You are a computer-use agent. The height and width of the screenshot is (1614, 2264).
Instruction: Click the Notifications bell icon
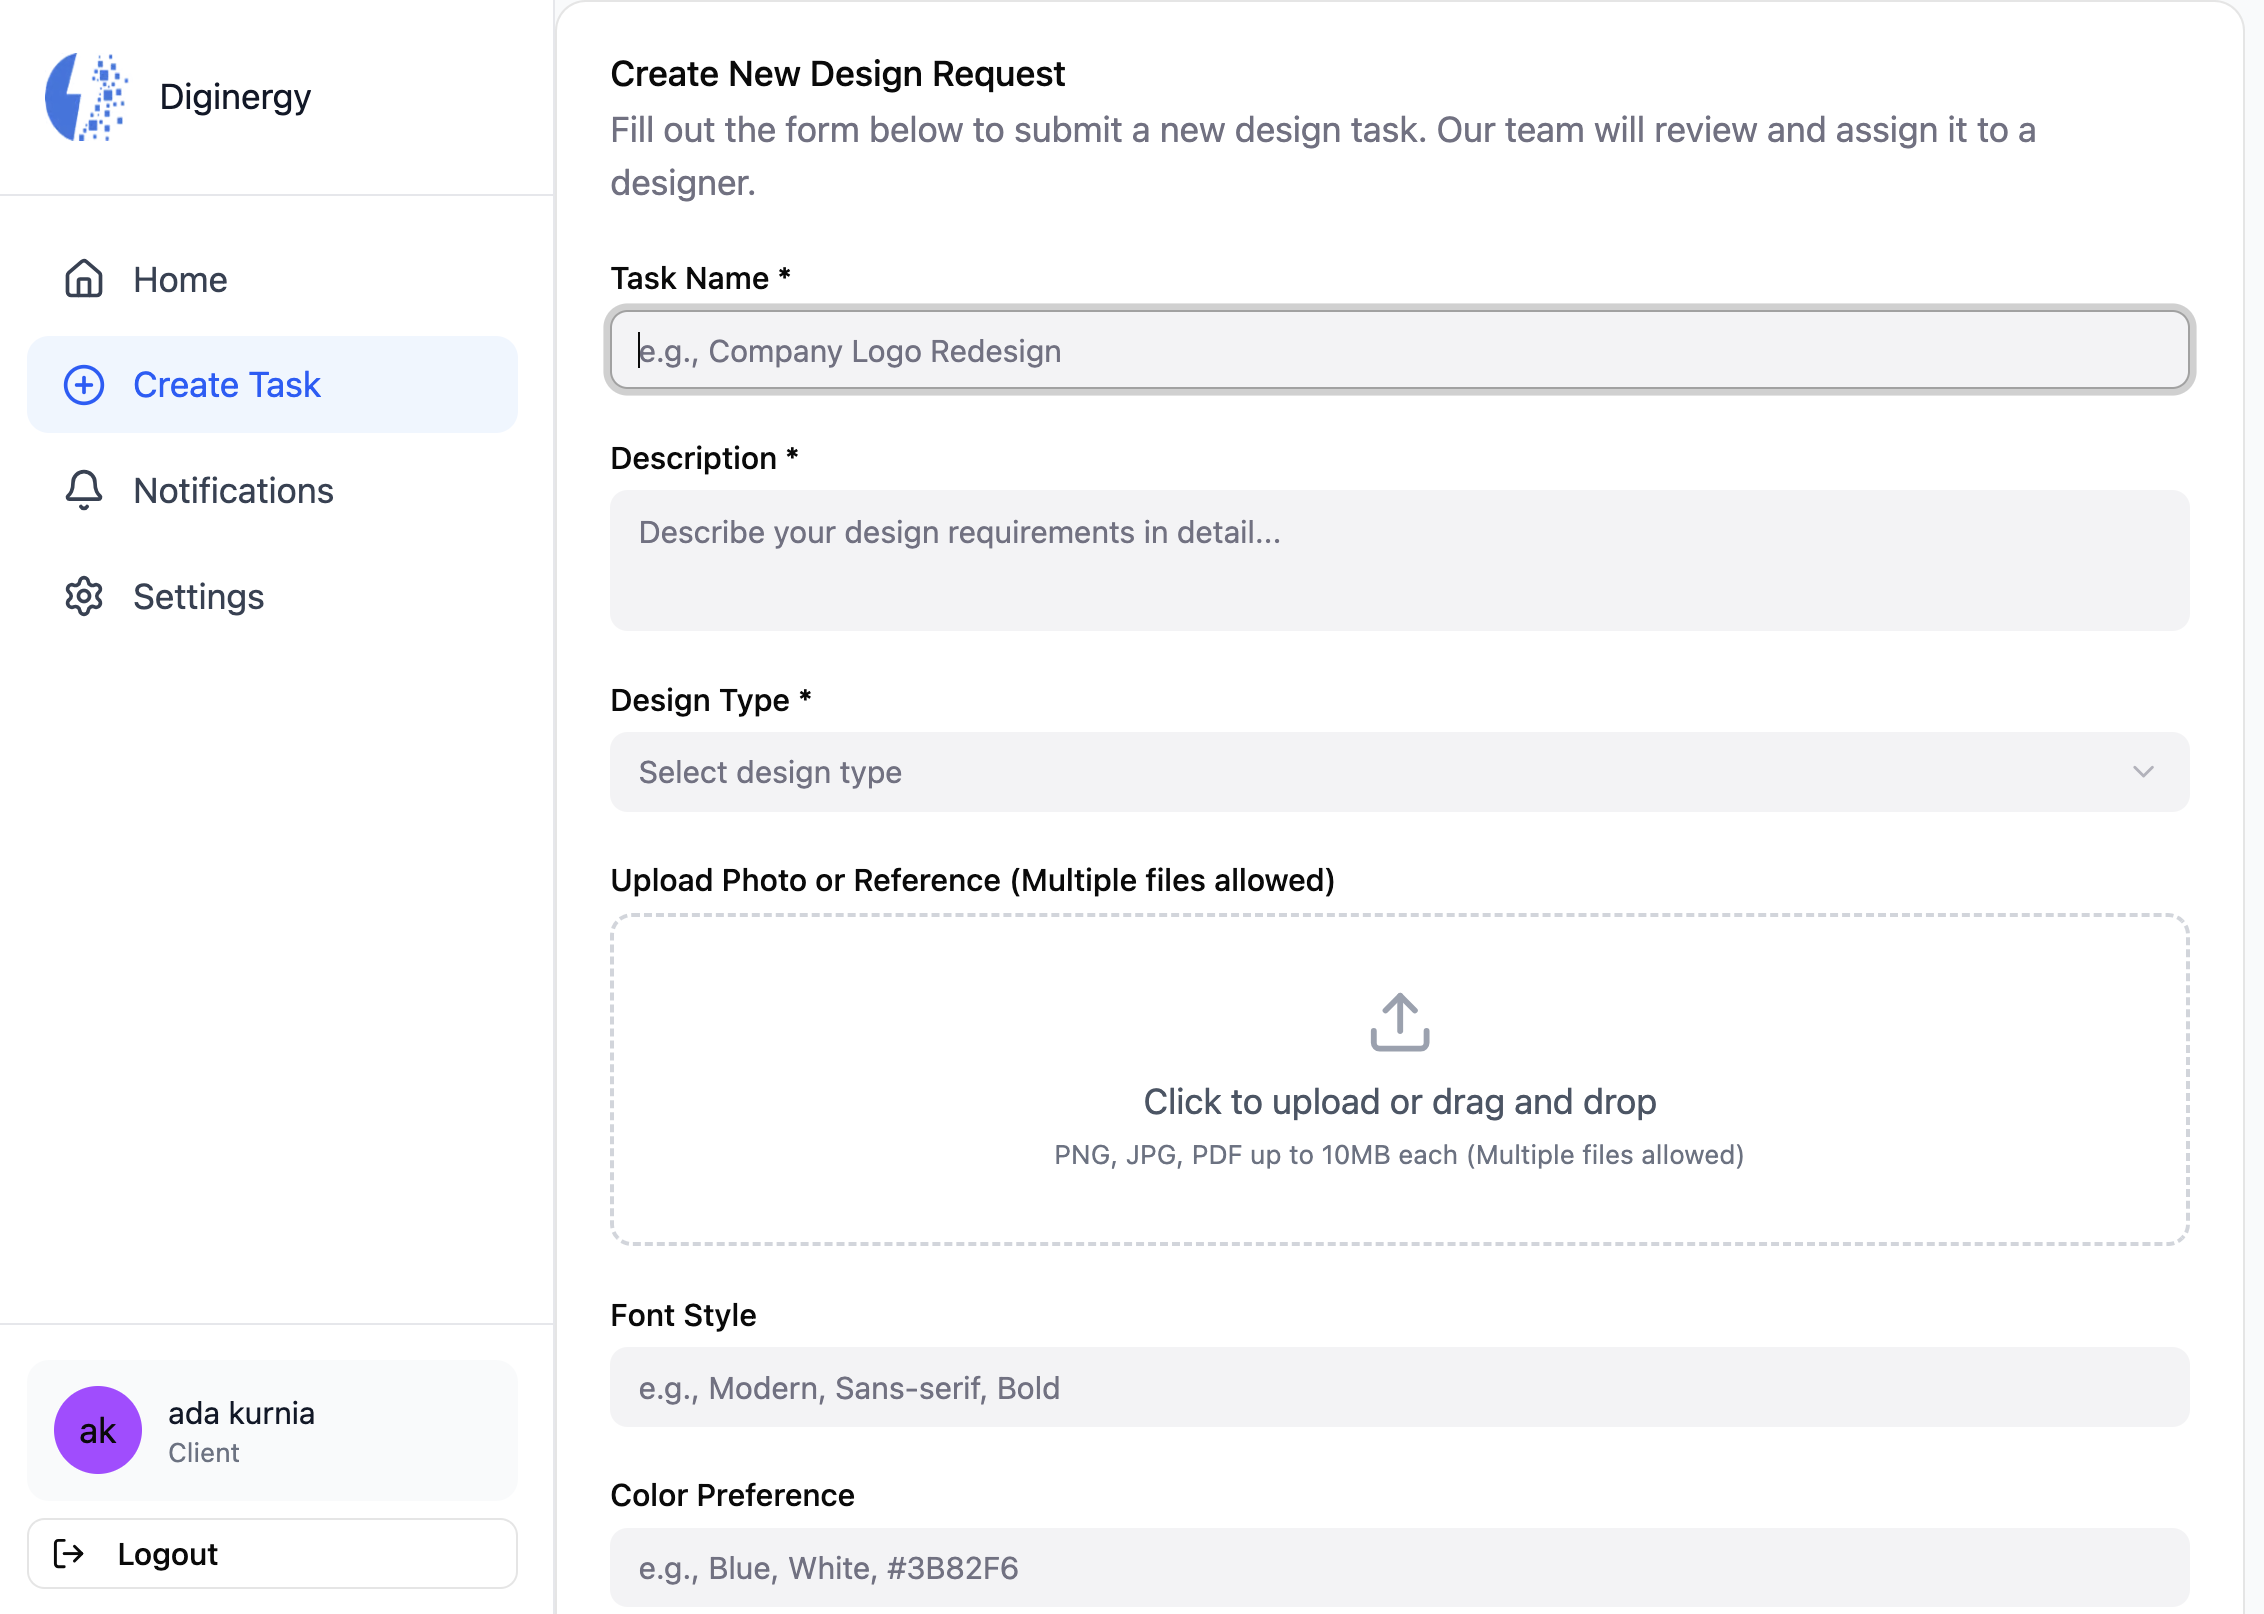pyautogui.click(x=84, y=490)
